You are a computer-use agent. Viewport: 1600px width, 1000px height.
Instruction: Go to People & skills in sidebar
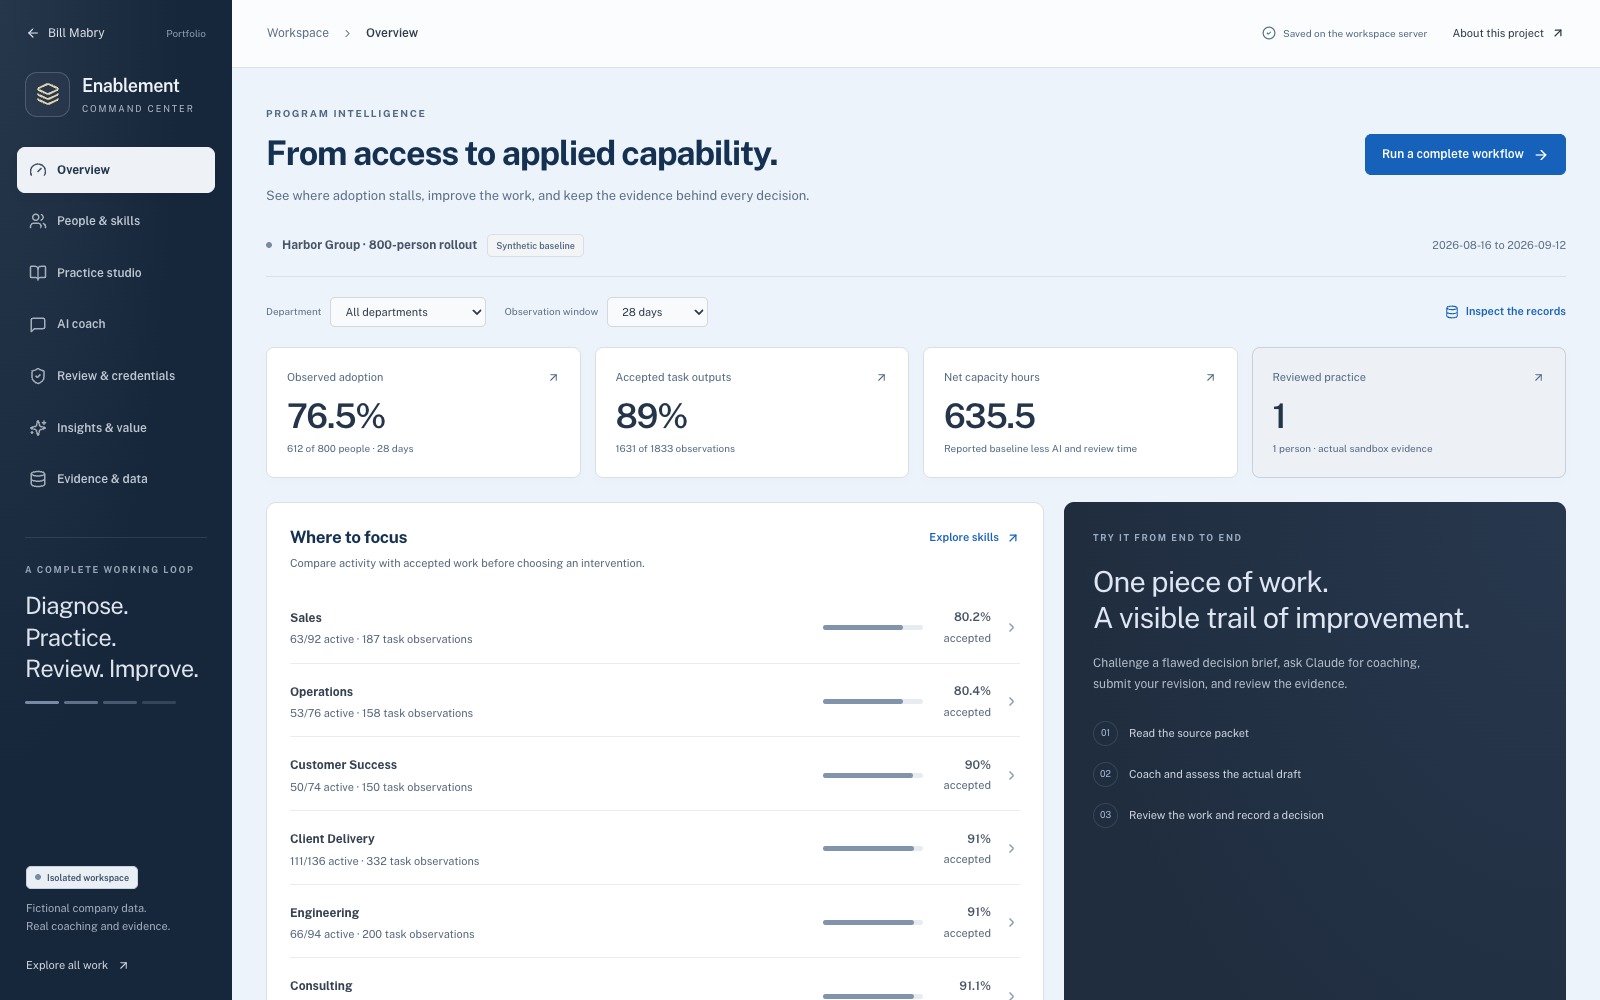[116, 221]
